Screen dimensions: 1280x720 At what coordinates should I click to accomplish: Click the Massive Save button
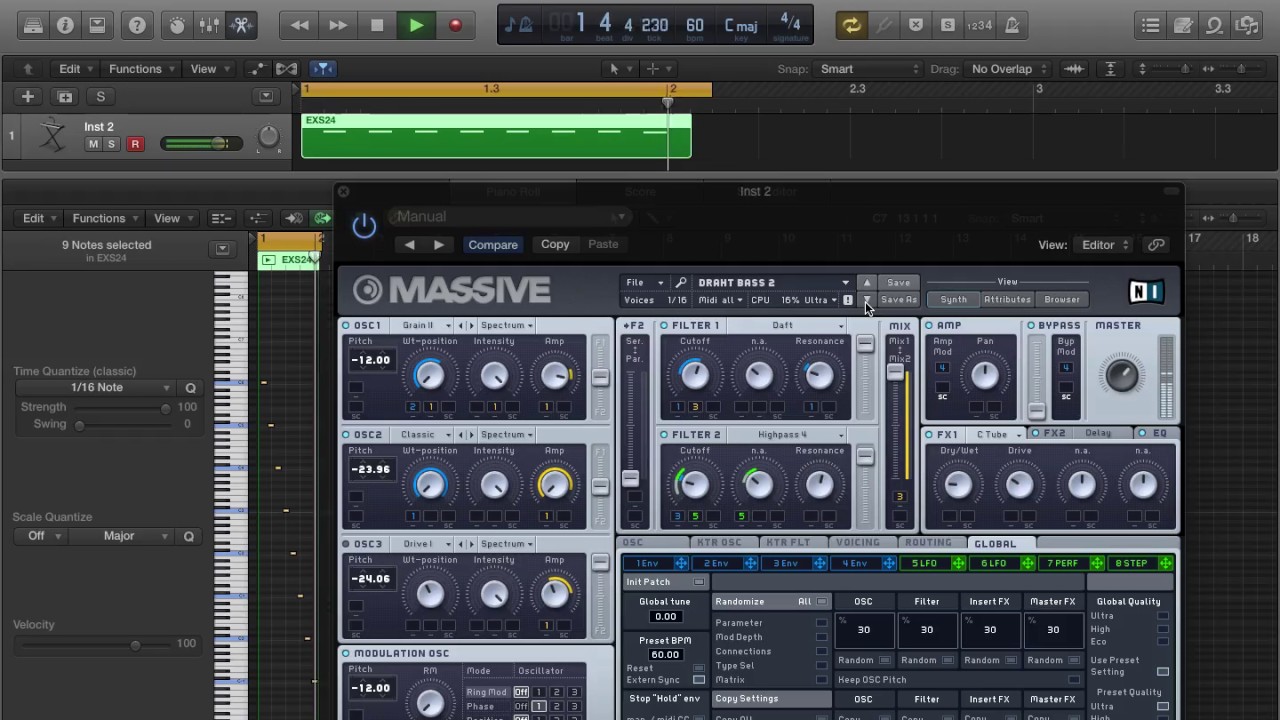point(898,283)
